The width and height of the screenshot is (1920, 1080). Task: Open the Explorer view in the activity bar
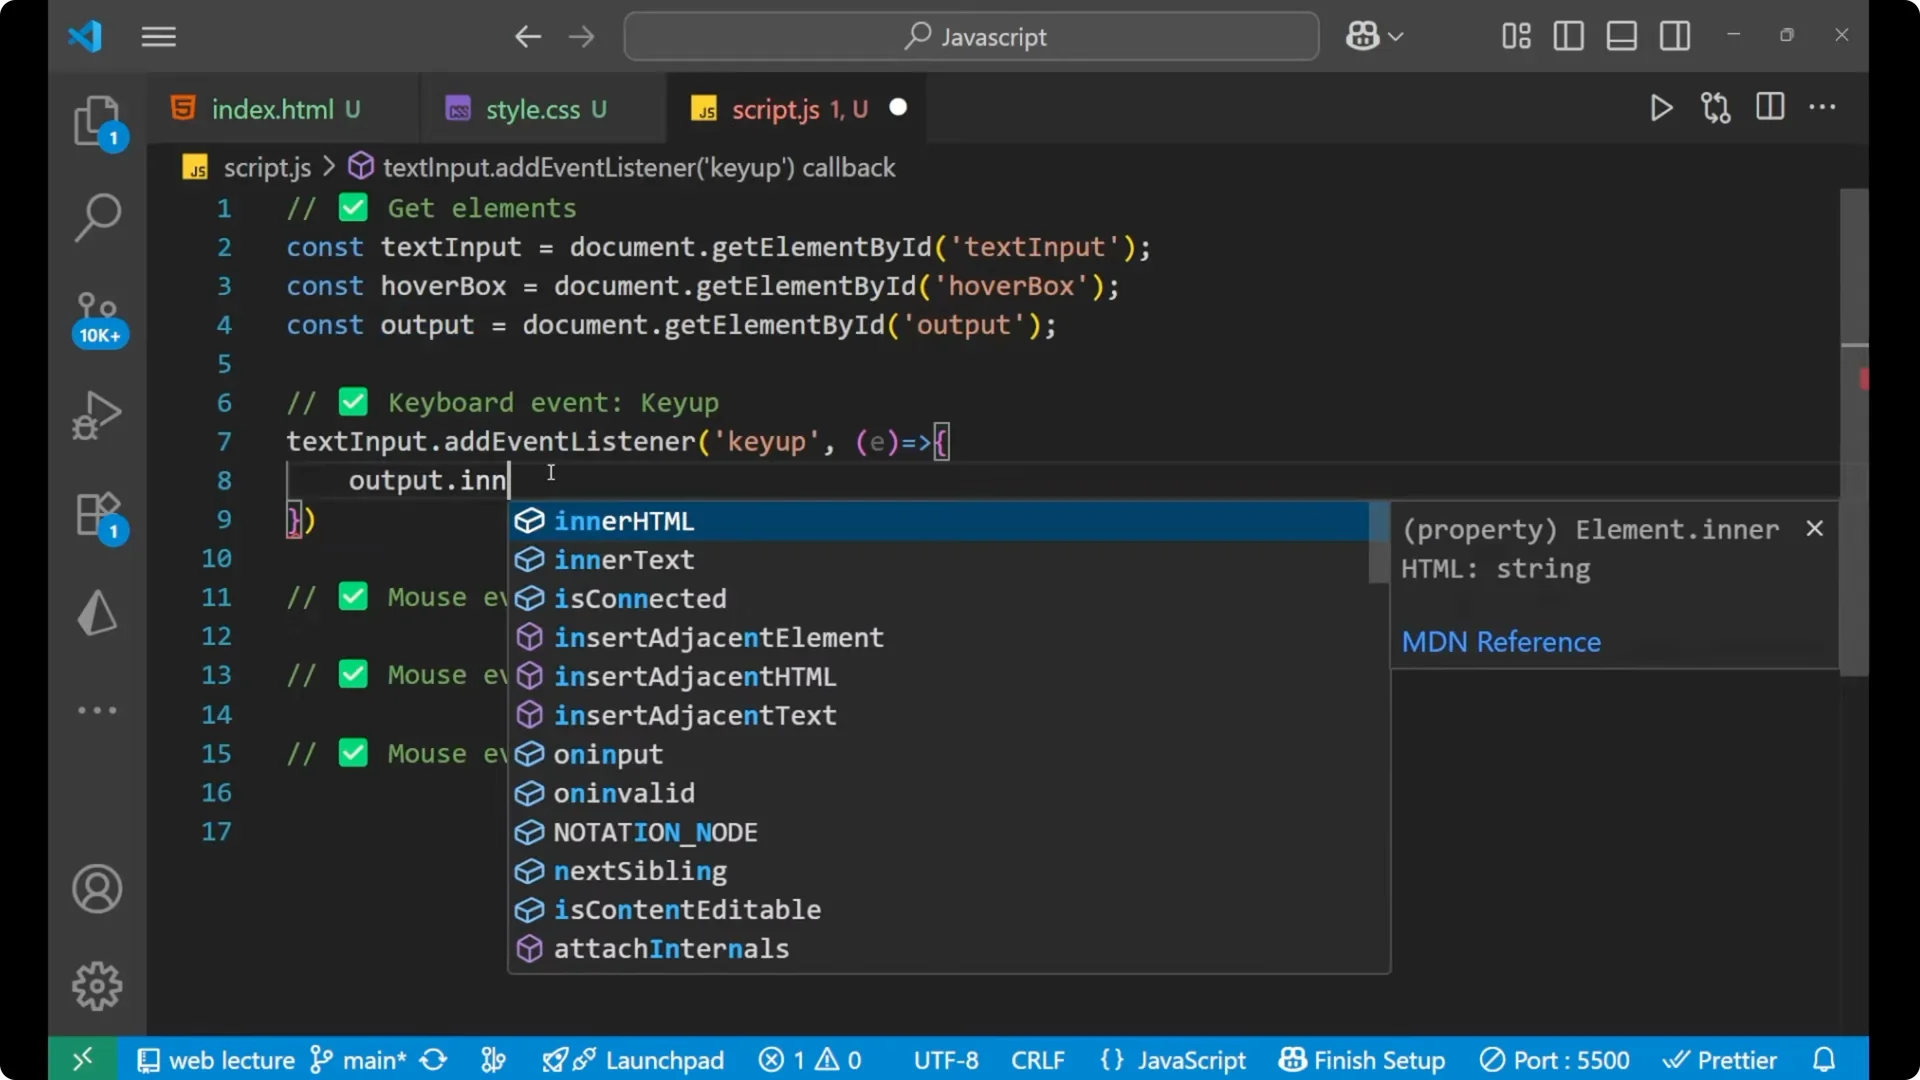97,120
